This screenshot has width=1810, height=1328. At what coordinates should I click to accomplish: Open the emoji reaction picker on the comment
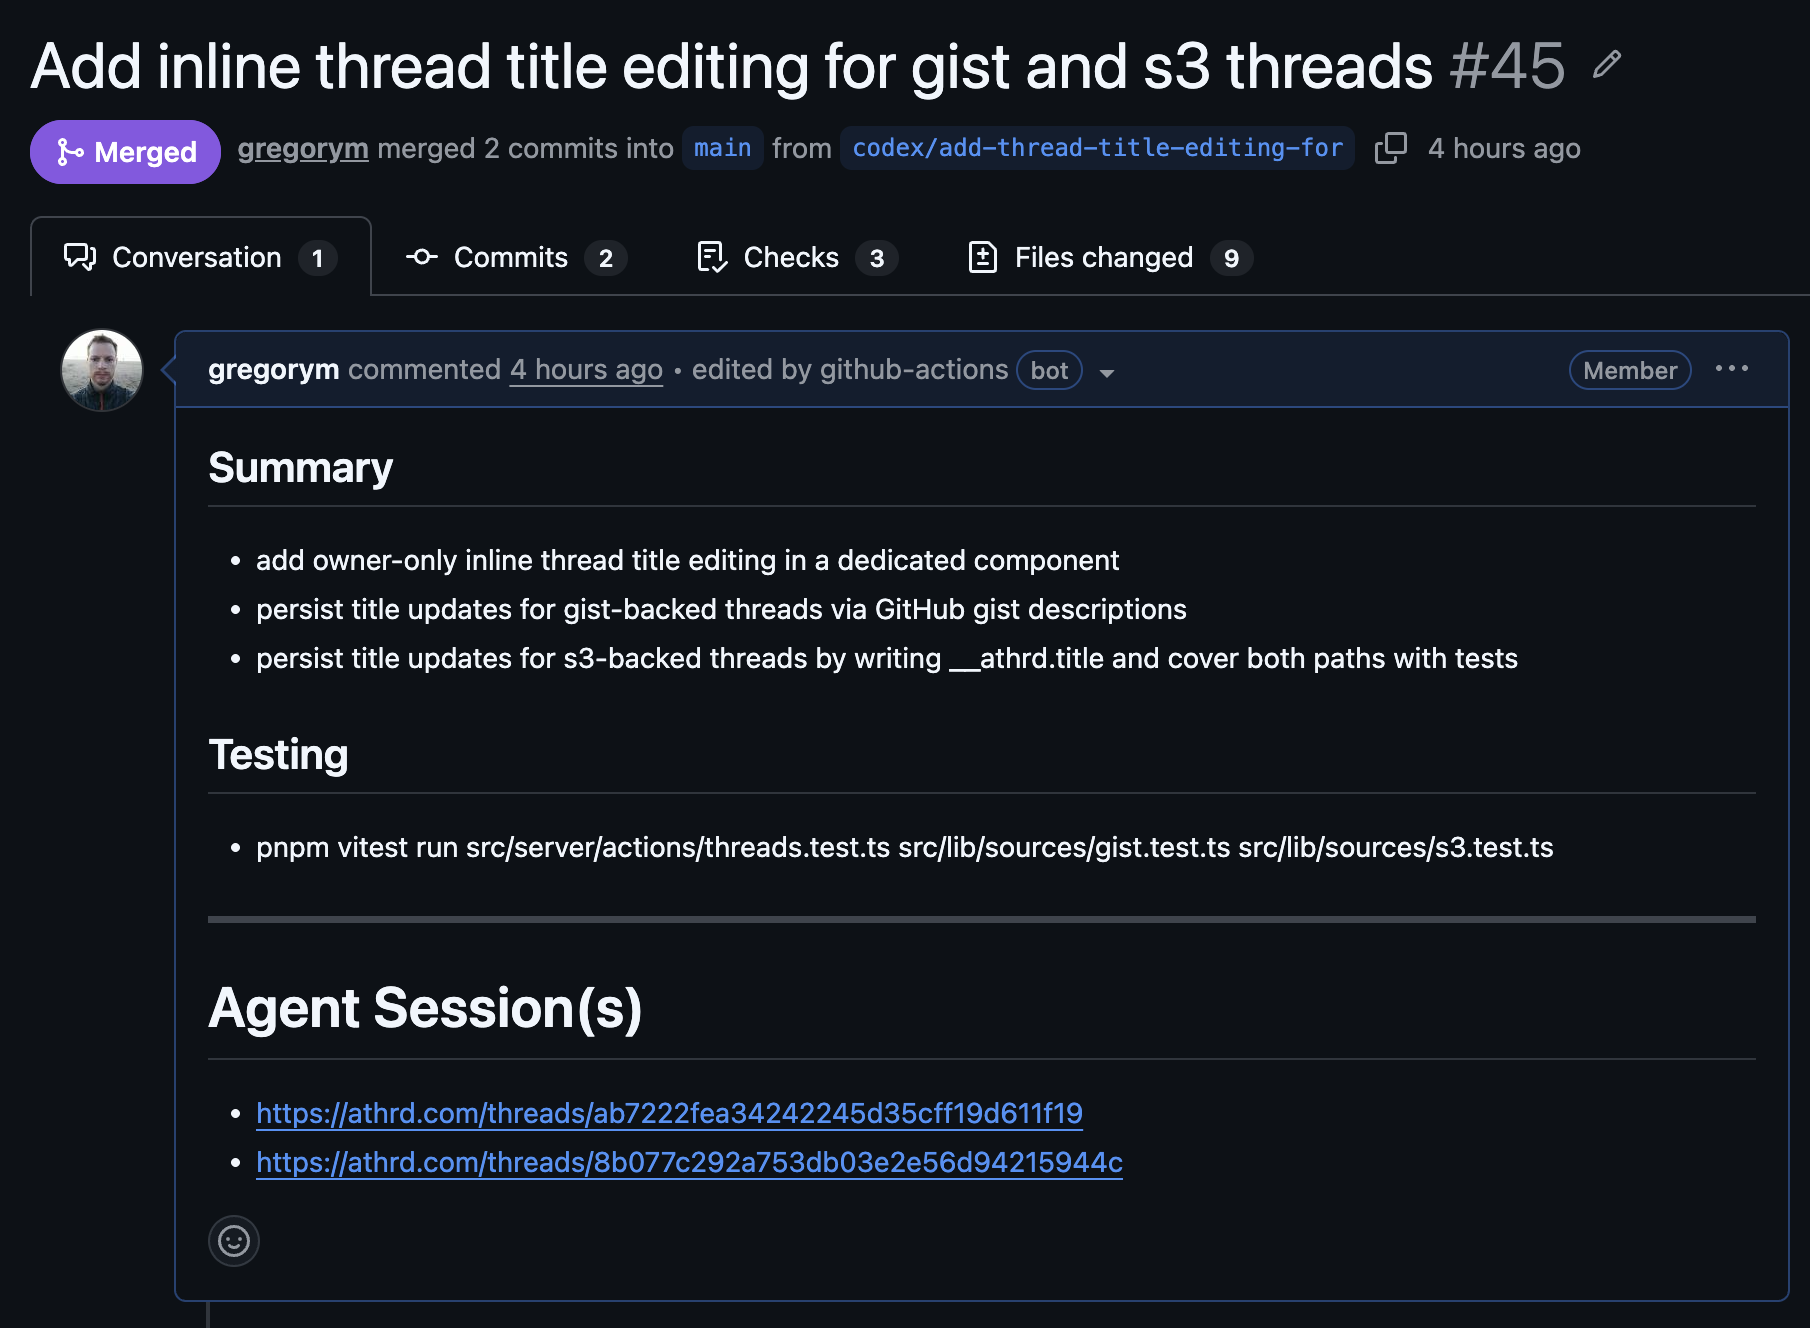coord(233,1241)
